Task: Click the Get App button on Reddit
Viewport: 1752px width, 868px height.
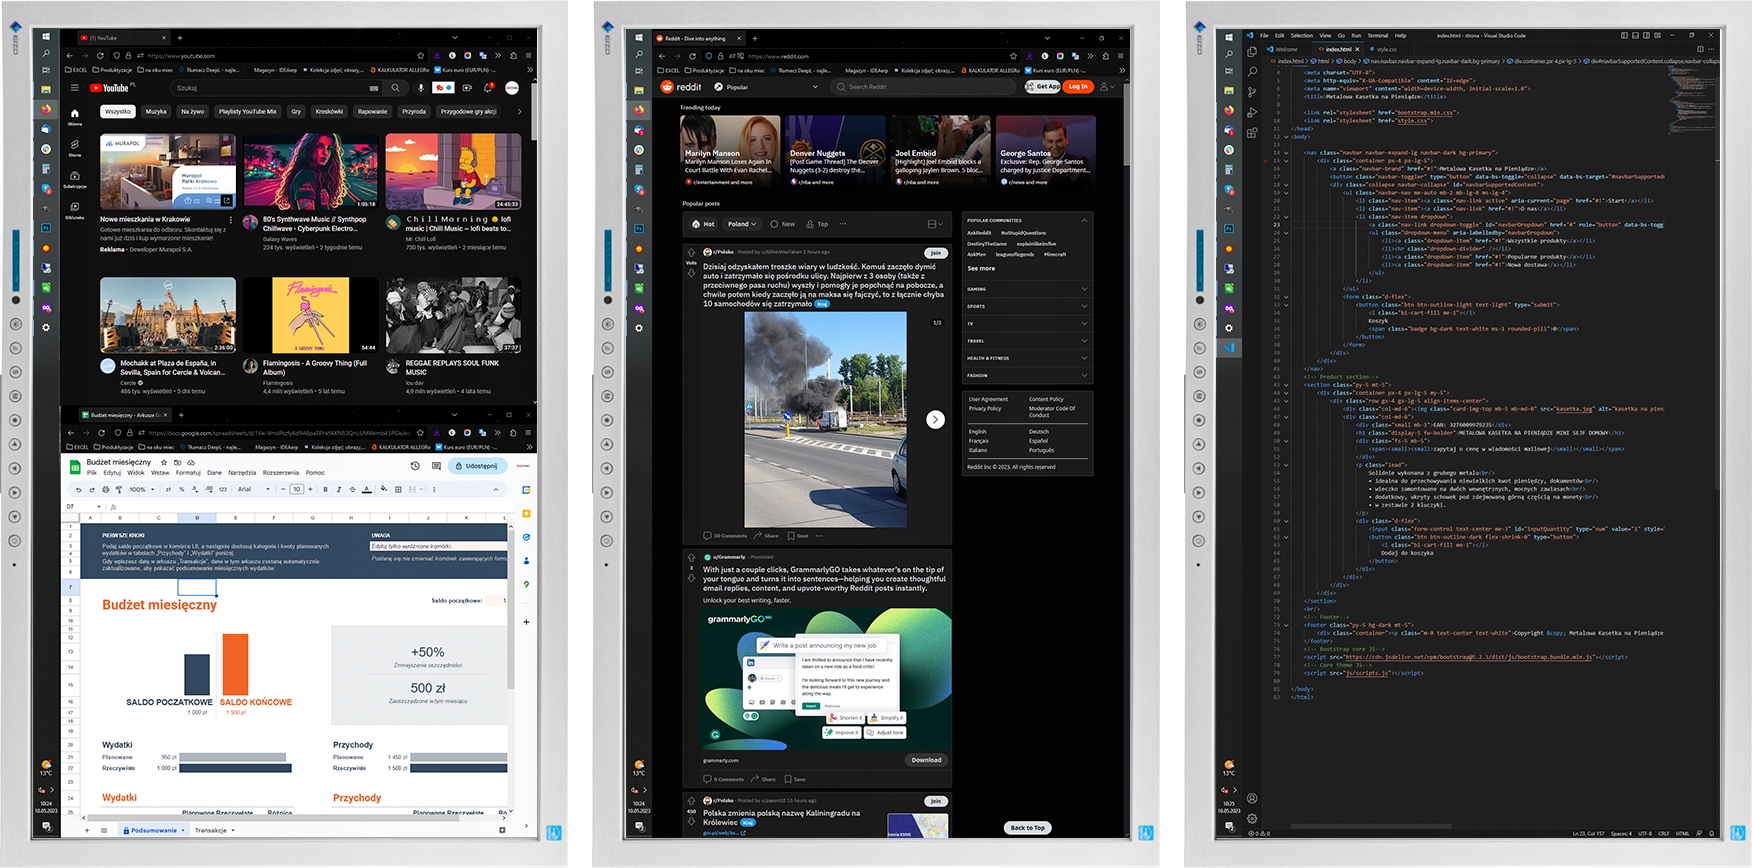Action: pos(1044,87)
